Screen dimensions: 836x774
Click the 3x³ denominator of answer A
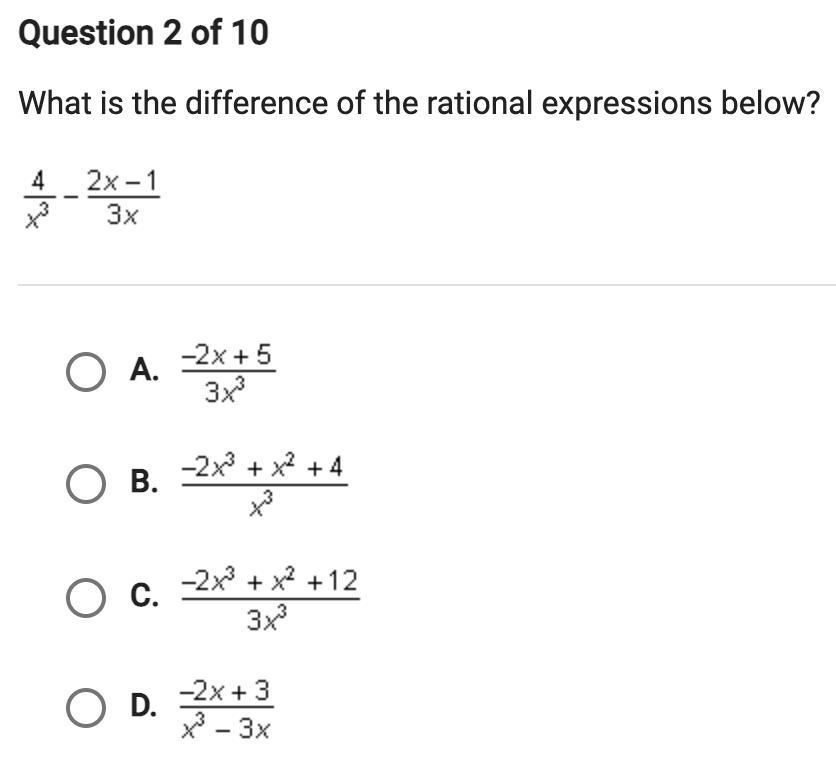pos(226,390)
